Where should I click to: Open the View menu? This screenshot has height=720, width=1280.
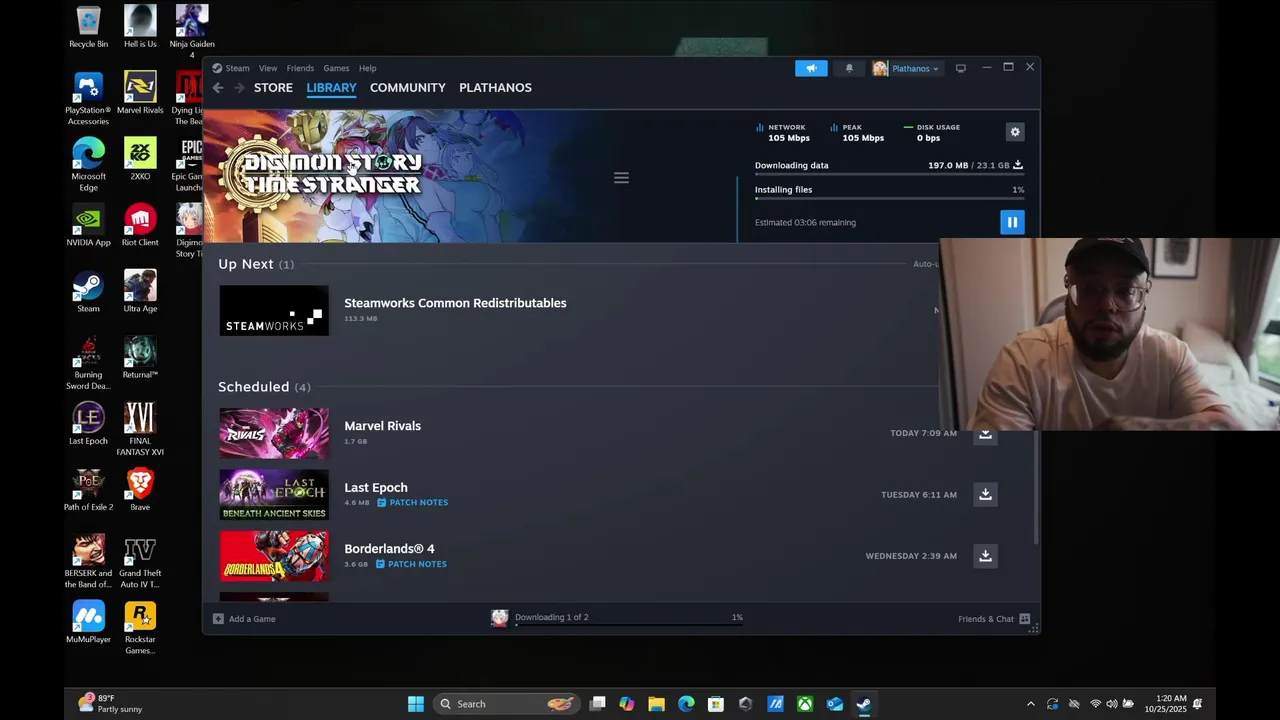click(x=268, y=68)
